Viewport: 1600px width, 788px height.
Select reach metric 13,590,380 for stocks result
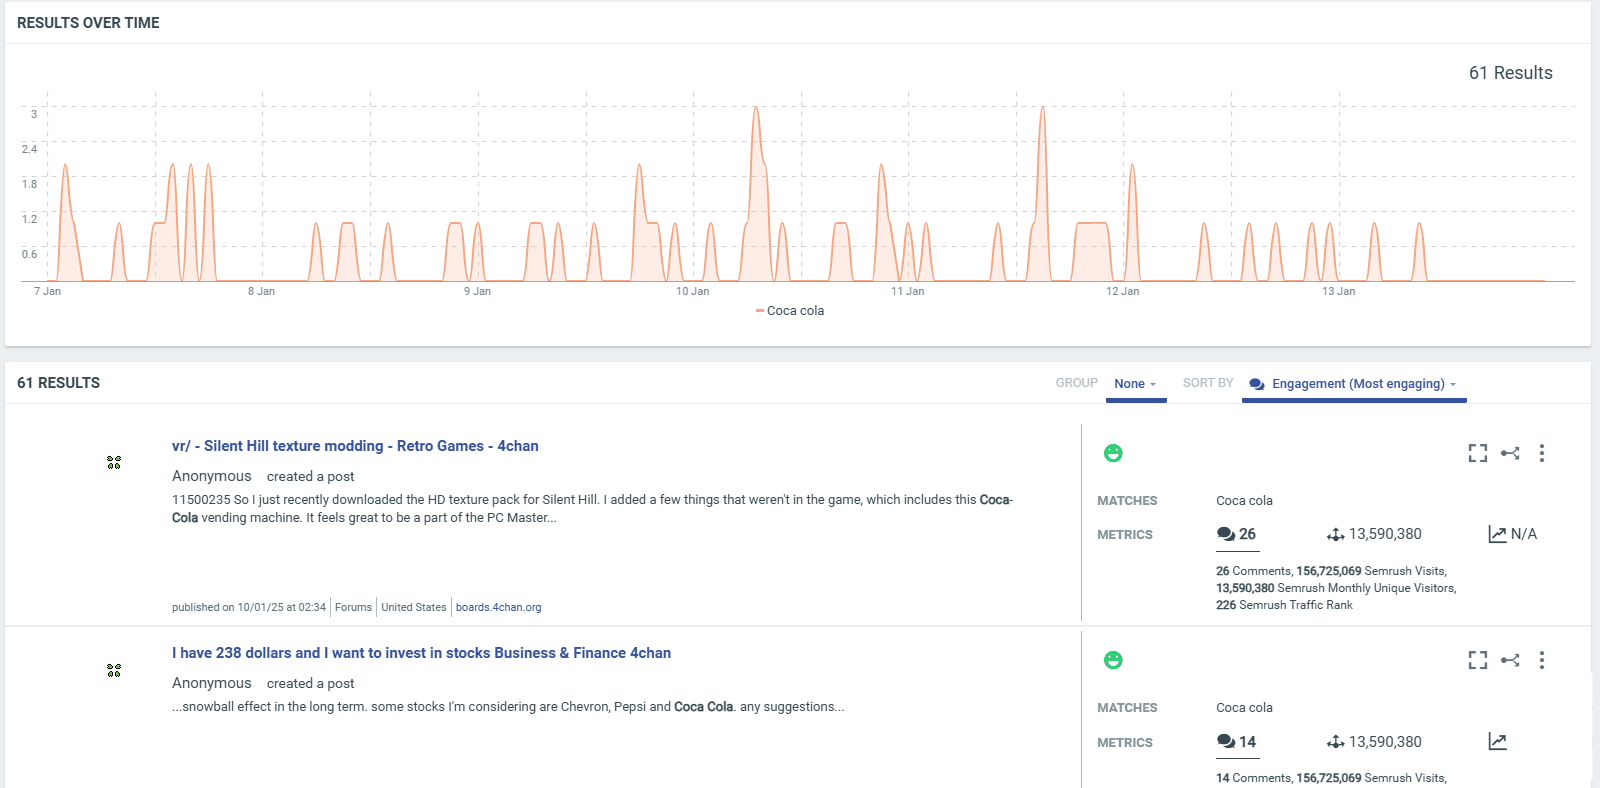coord(1374,742)
